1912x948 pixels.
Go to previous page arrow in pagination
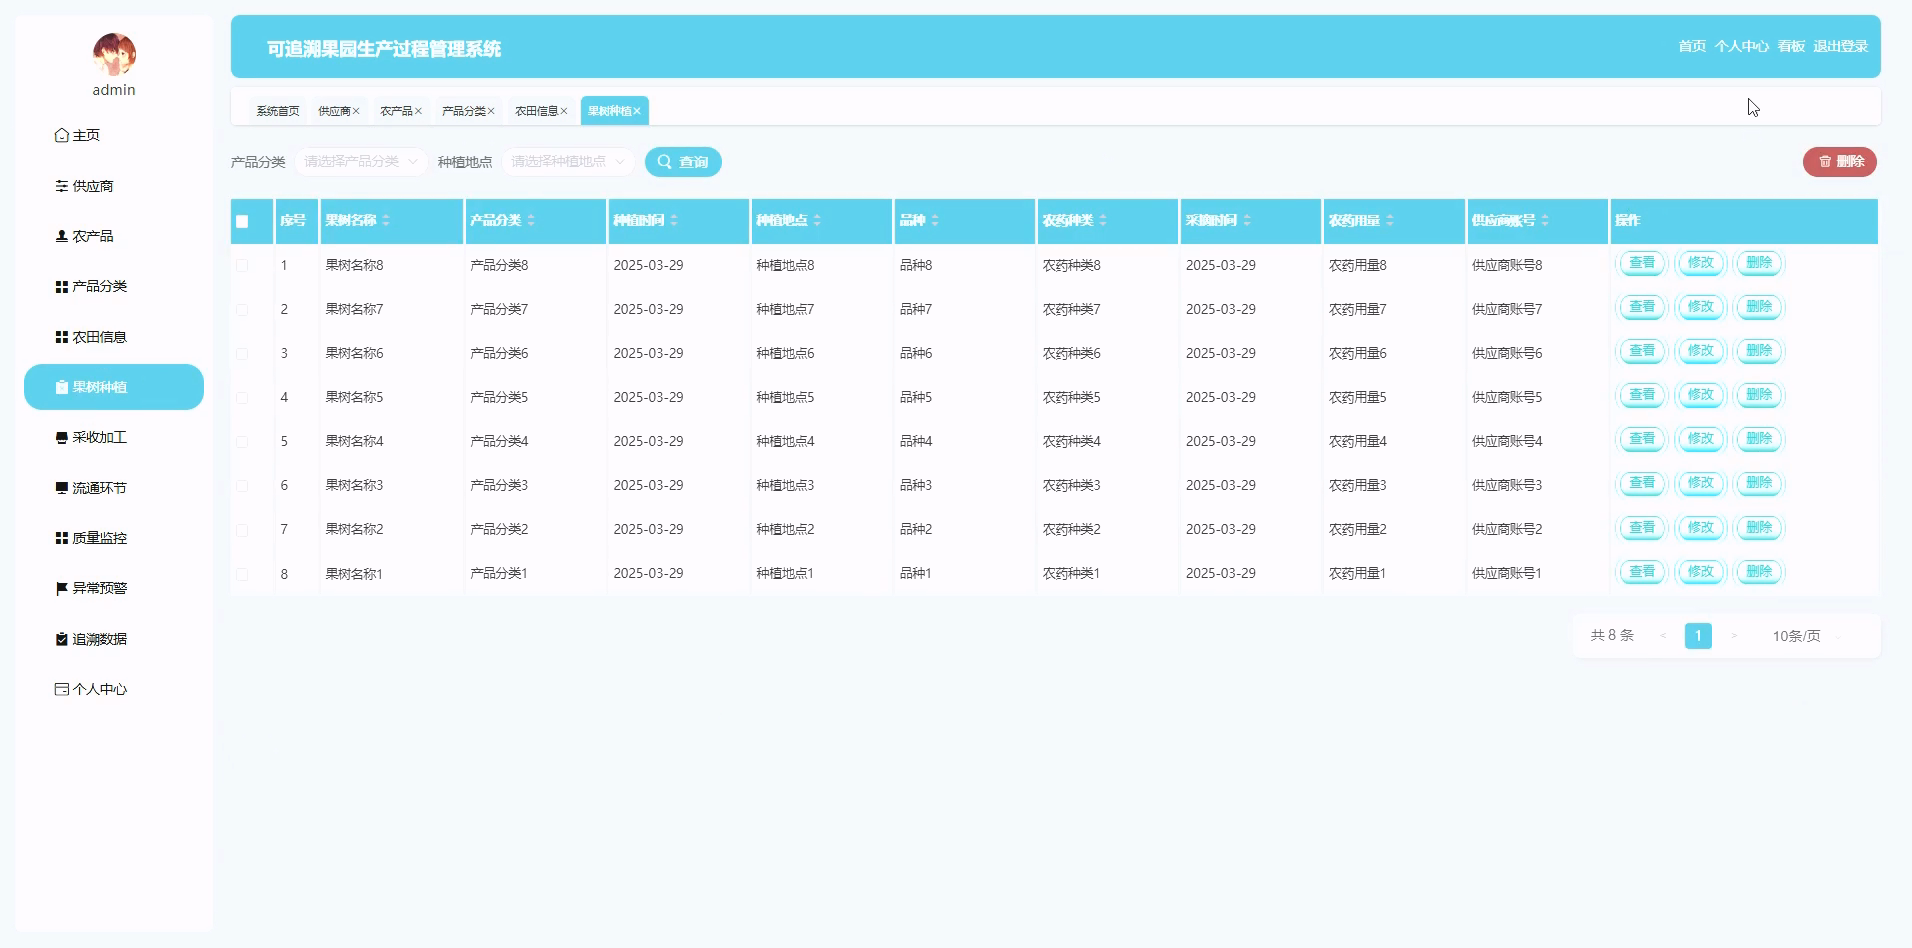pyautogui.click(x=1663, y=636)
